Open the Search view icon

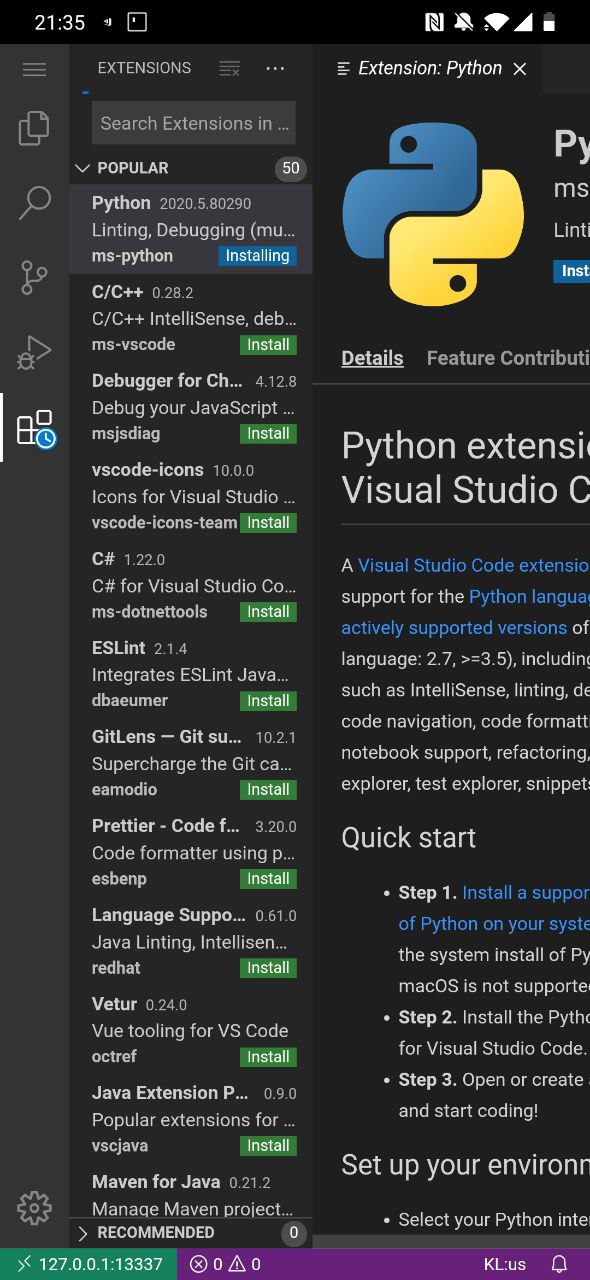[34, 203]
